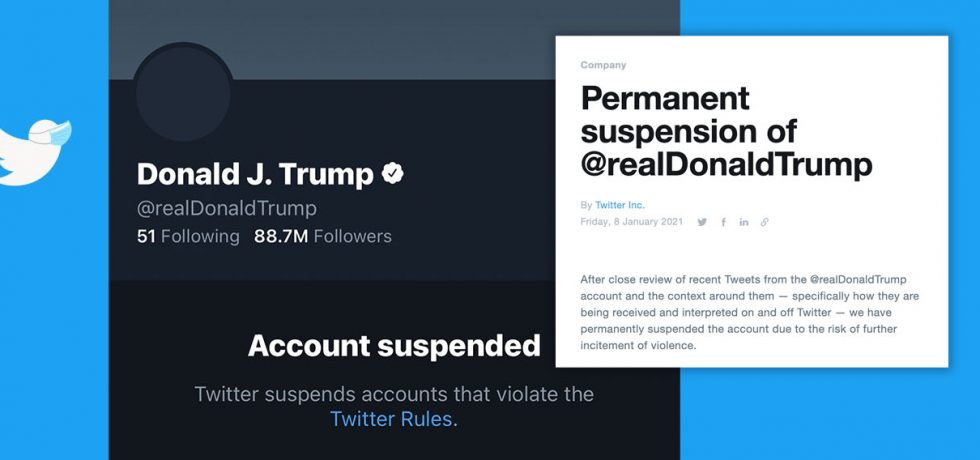Share the article on Facebook
The width and height of the screenshot is (980, 460).
(x=723, y=222)
